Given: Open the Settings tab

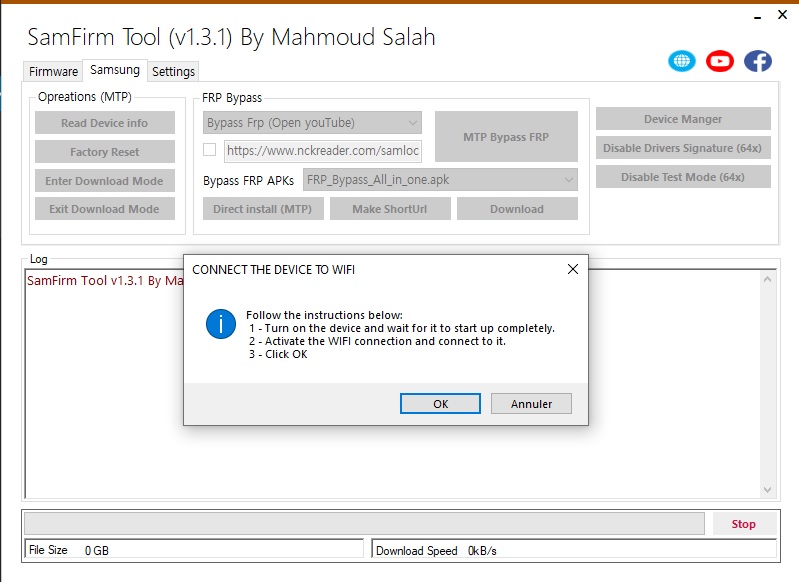Looking at the screenshot, I should [173, 71].
